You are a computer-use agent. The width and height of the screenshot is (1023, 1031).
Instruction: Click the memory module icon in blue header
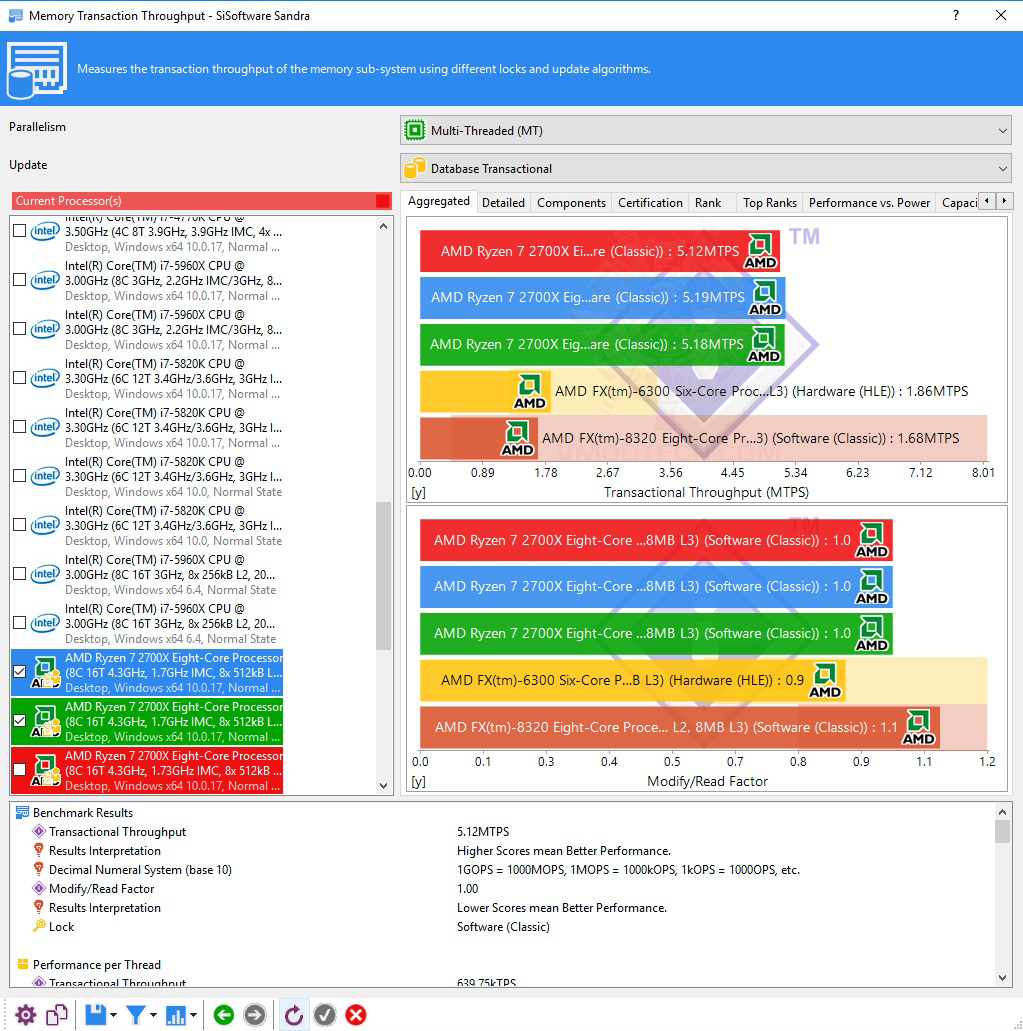coord(36,70)
